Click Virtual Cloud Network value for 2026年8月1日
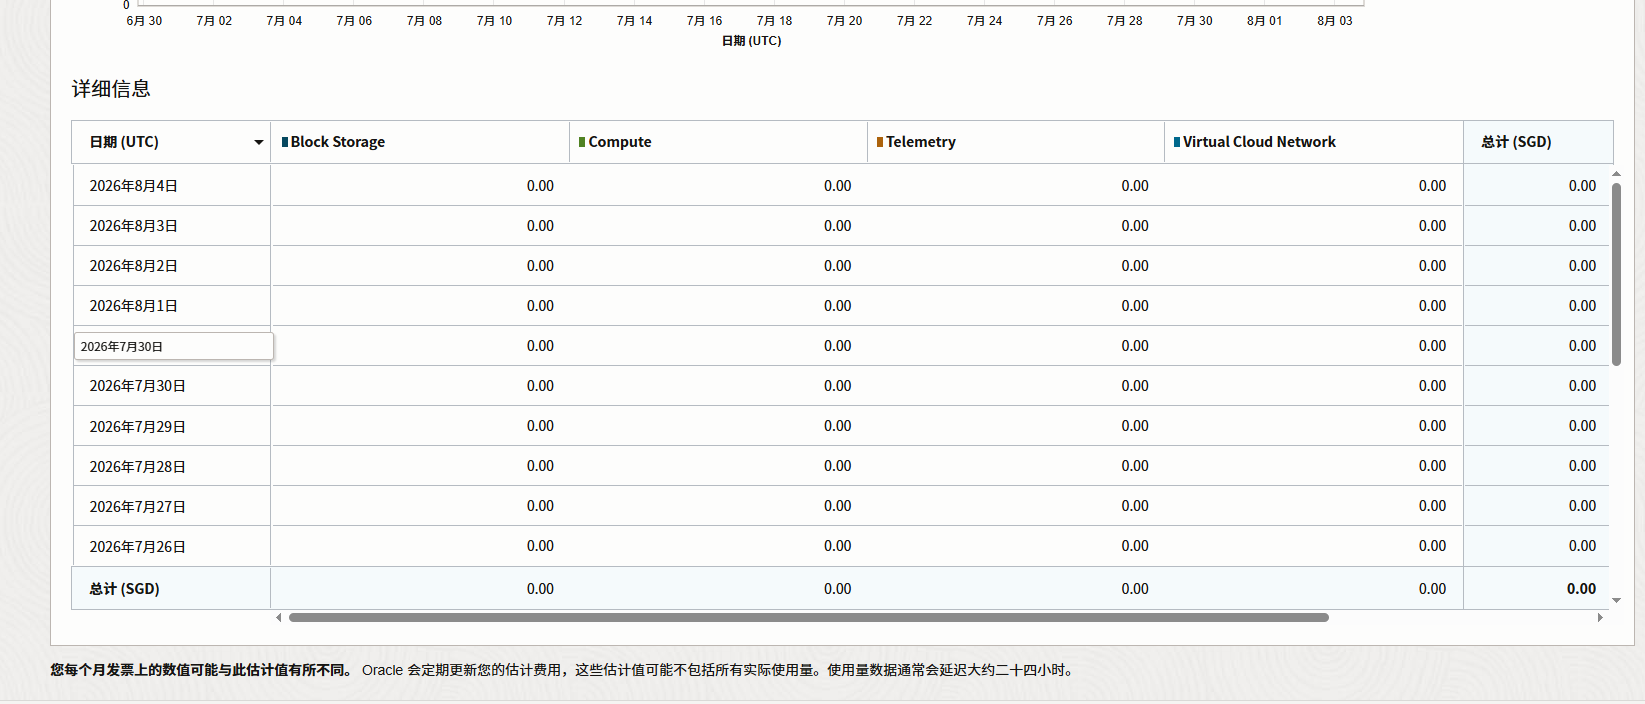Viewport: 1645px width, 704px height. (x=1433, y=306)
